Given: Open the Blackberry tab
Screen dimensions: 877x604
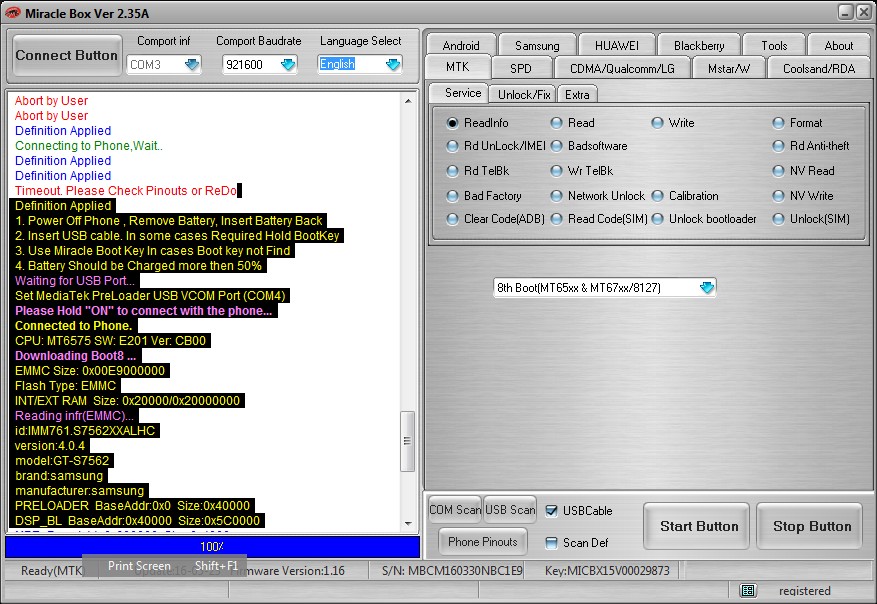Looking at the screenshot, I should 699,45.
